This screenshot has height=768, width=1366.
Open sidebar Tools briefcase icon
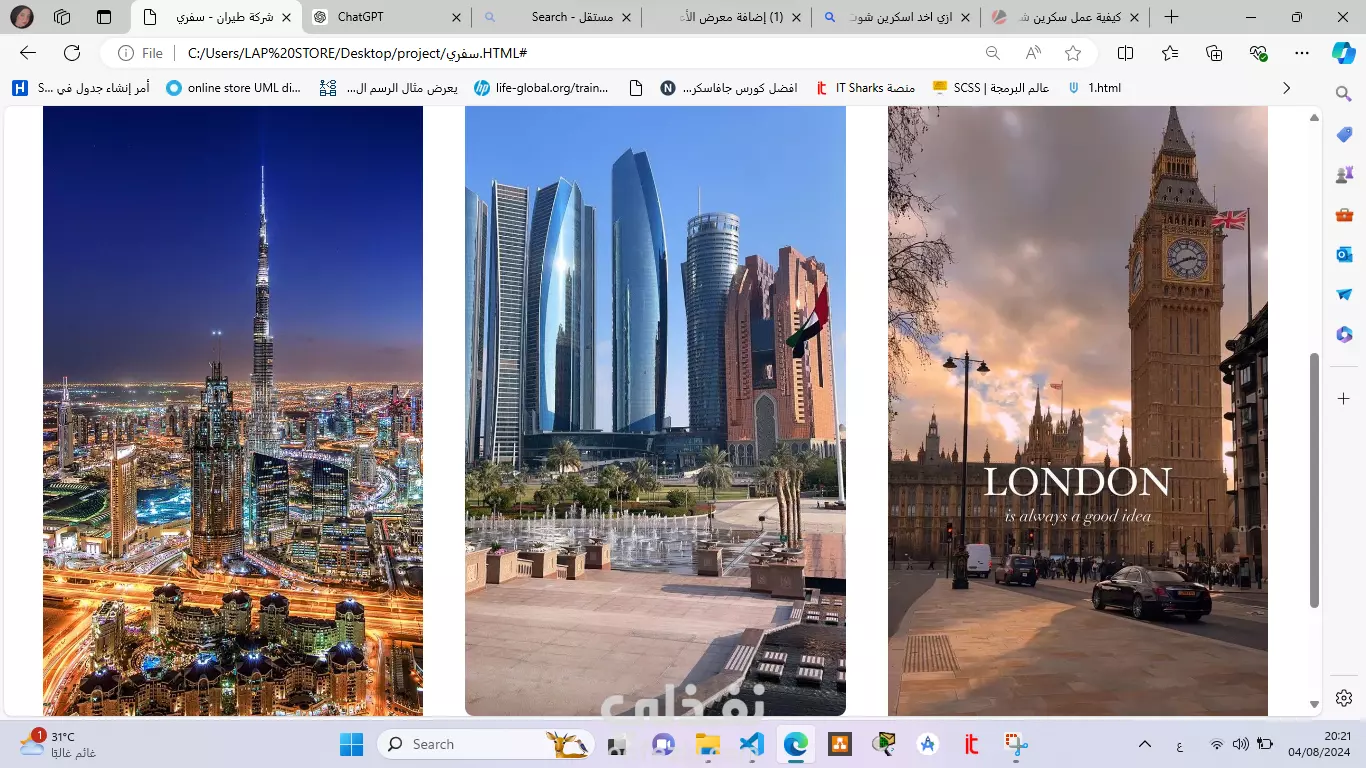(x=1344, y=215)
